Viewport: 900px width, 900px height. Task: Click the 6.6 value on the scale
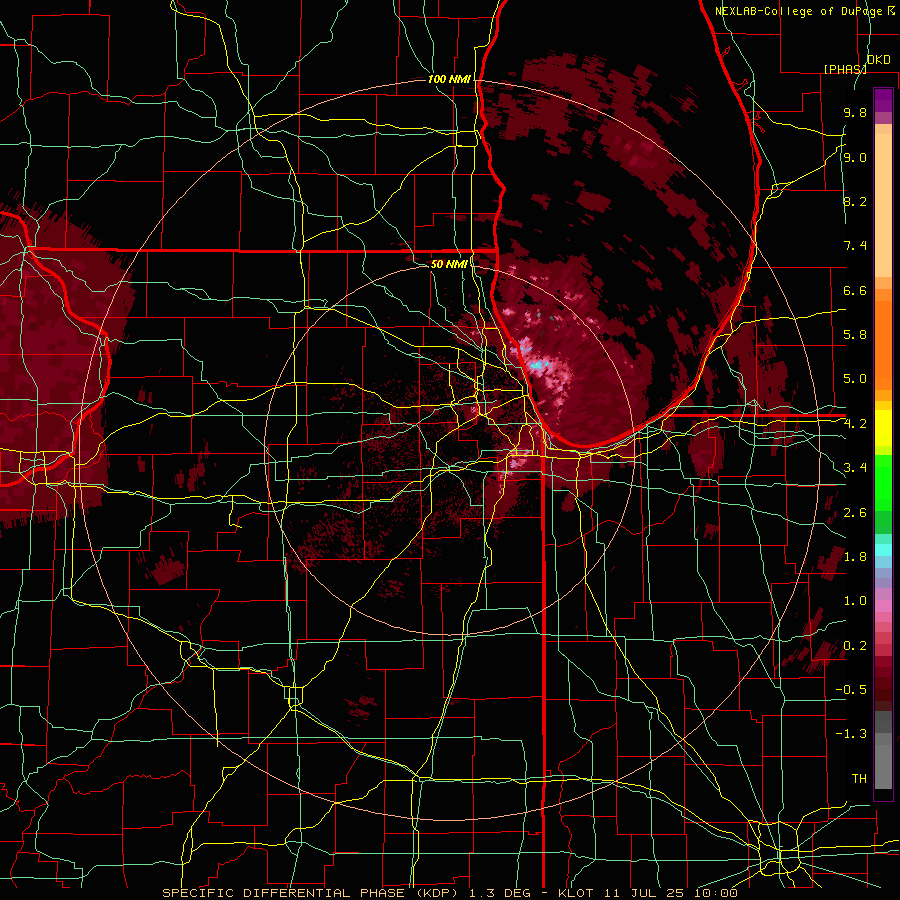pyautogui.click(x=855, y=290)
